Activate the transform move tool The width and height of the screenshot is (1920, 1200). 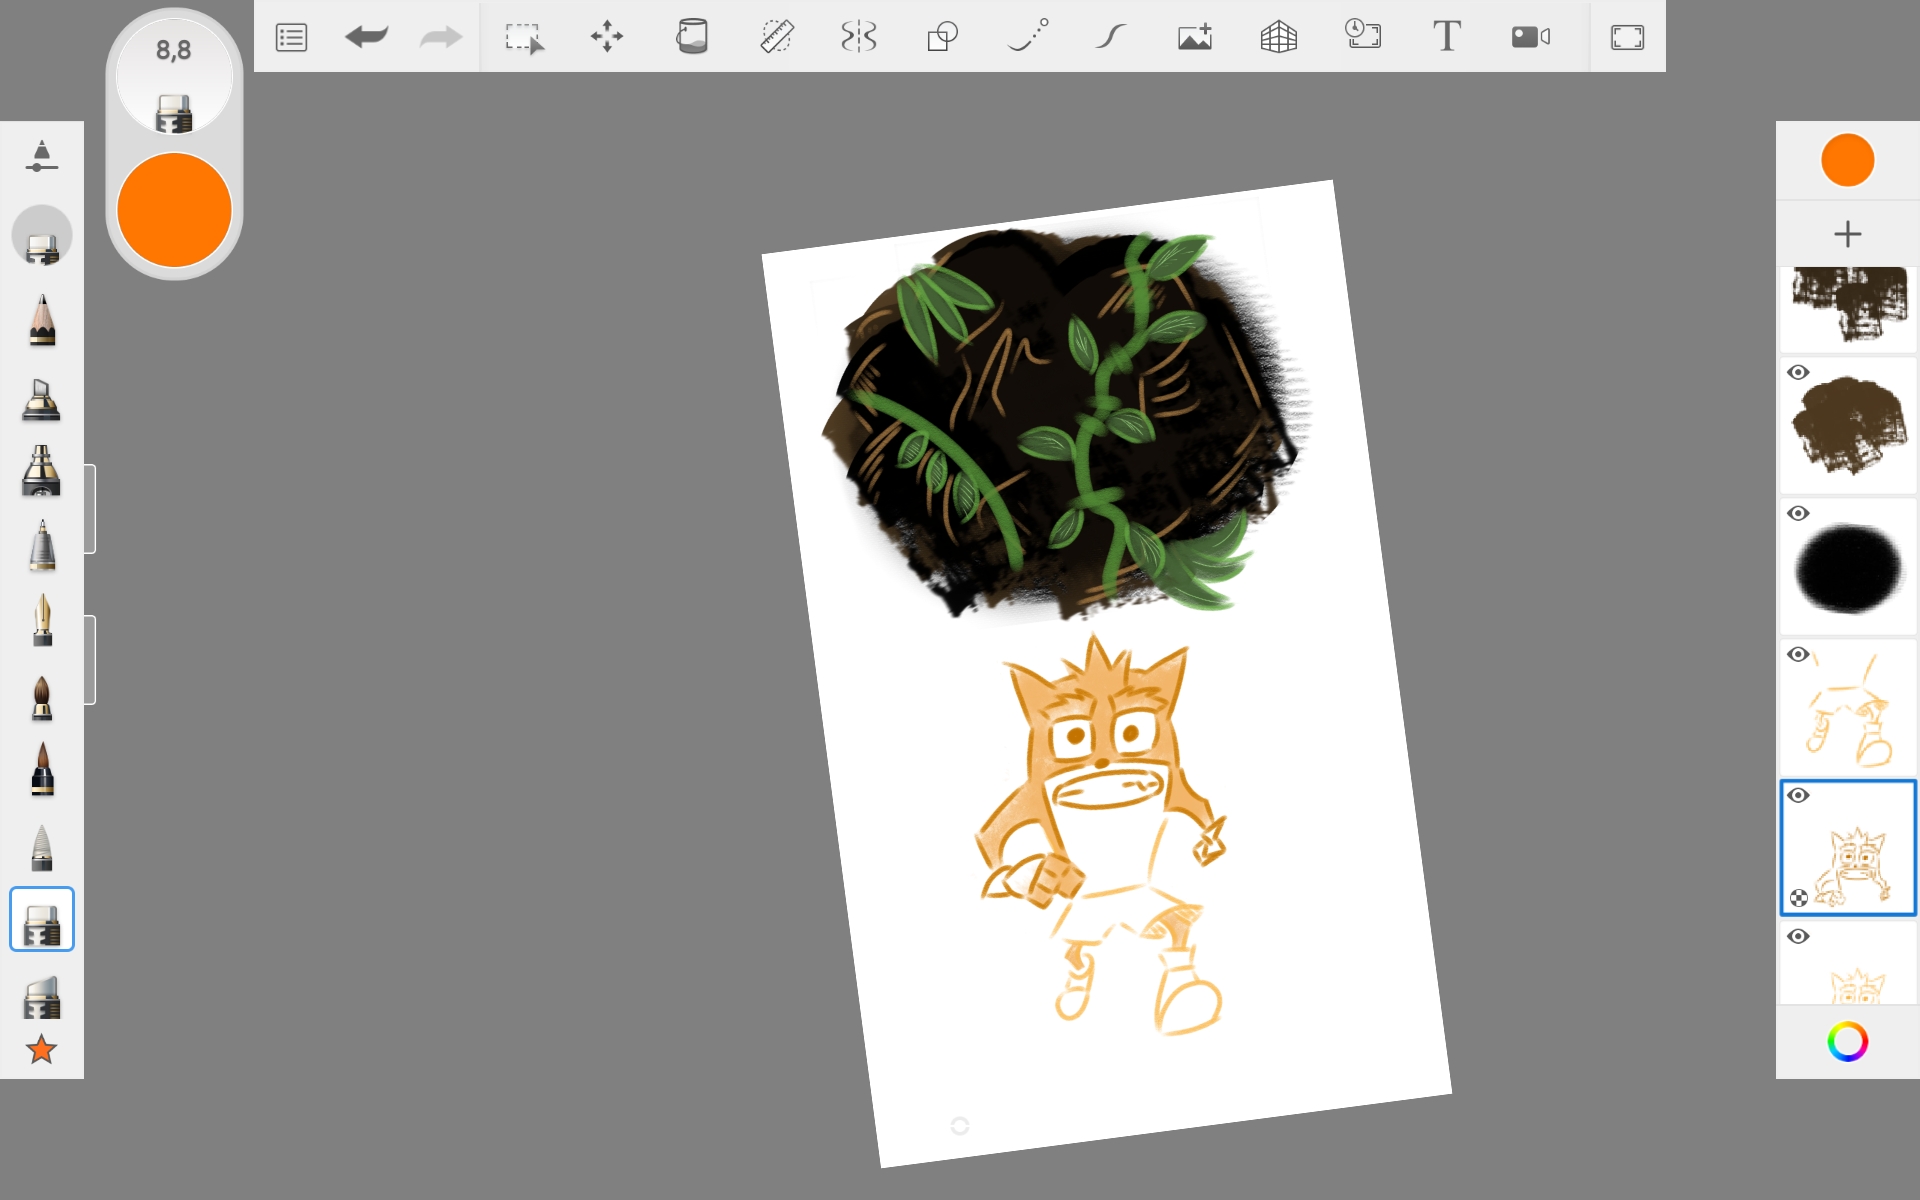tap(607, 38)
